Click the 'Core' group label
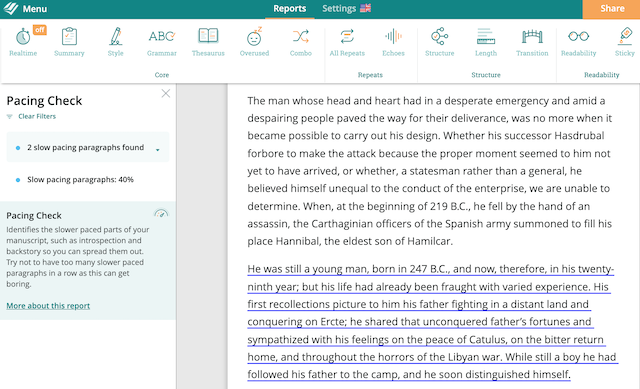 (162, 75)
